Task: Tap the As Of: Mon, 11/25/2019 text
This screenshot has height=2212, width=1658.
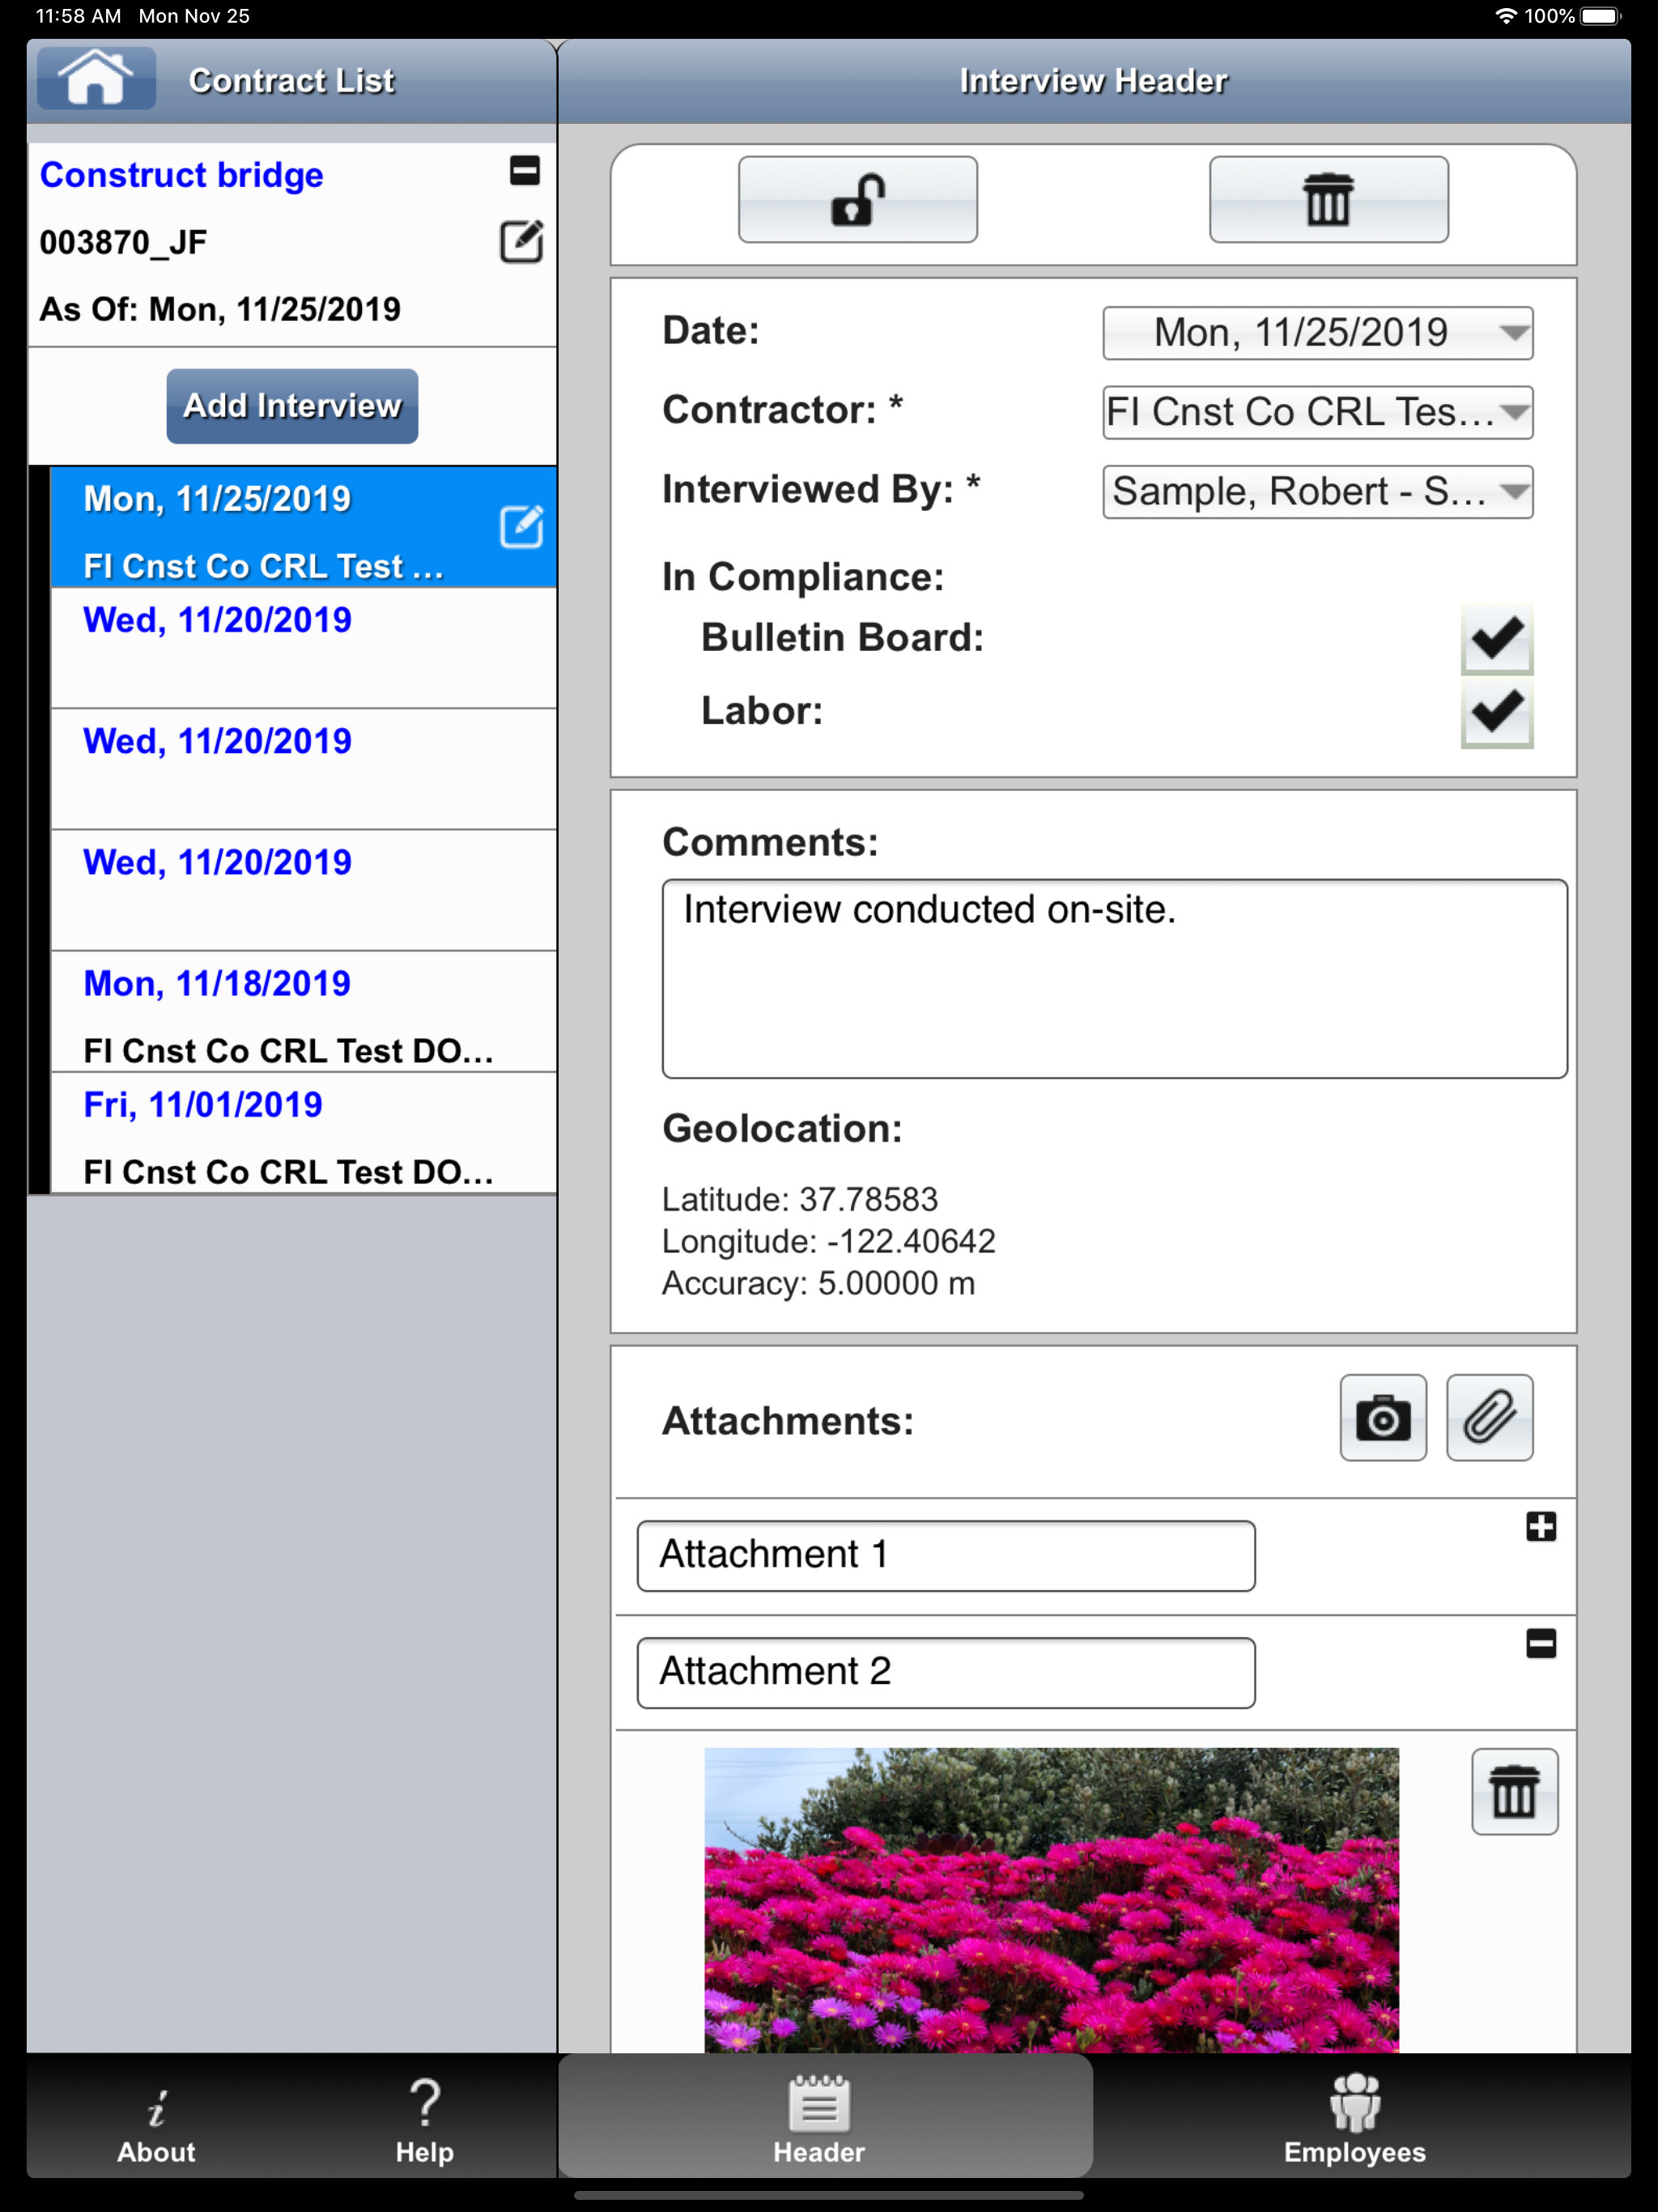Action: pyautogui.click(x=220, y=309)
